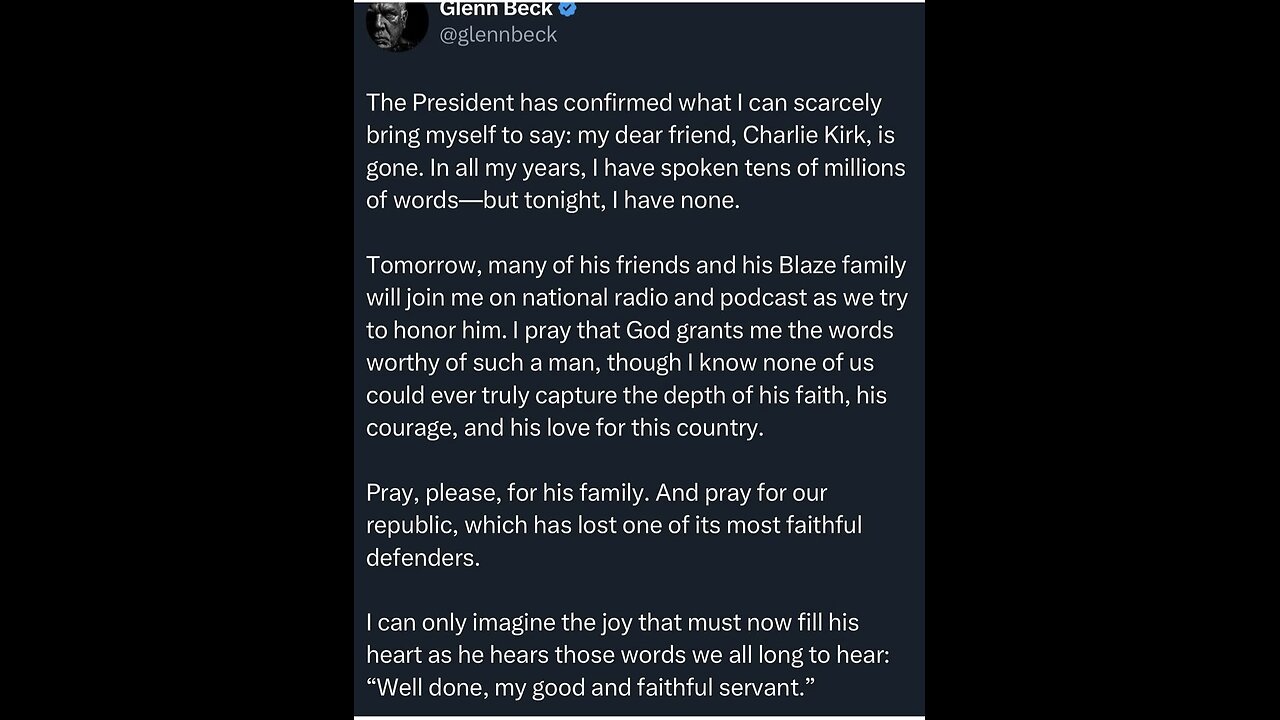The height and width of the screenshot is (720, 1280).
Task: Click the line starting "Tomorrow, many of his friends"
Action: (x=636, y=266)
